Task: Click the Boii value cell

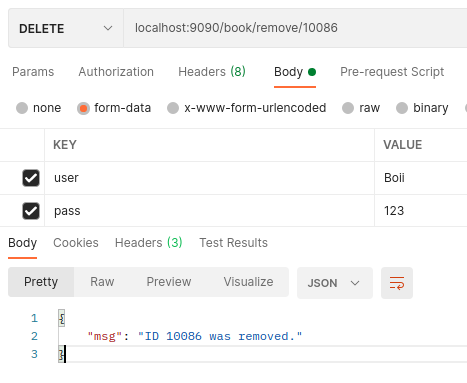Action: click(421, 178)
